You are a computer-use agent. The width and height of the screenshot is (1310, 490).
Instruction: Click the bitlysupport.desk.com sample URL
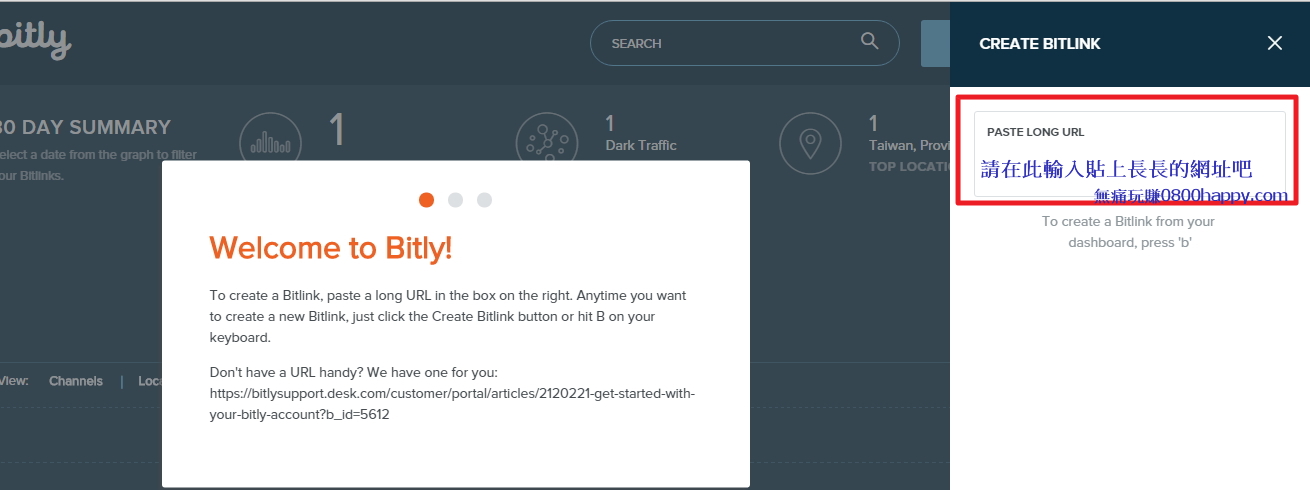coord(452,404)
